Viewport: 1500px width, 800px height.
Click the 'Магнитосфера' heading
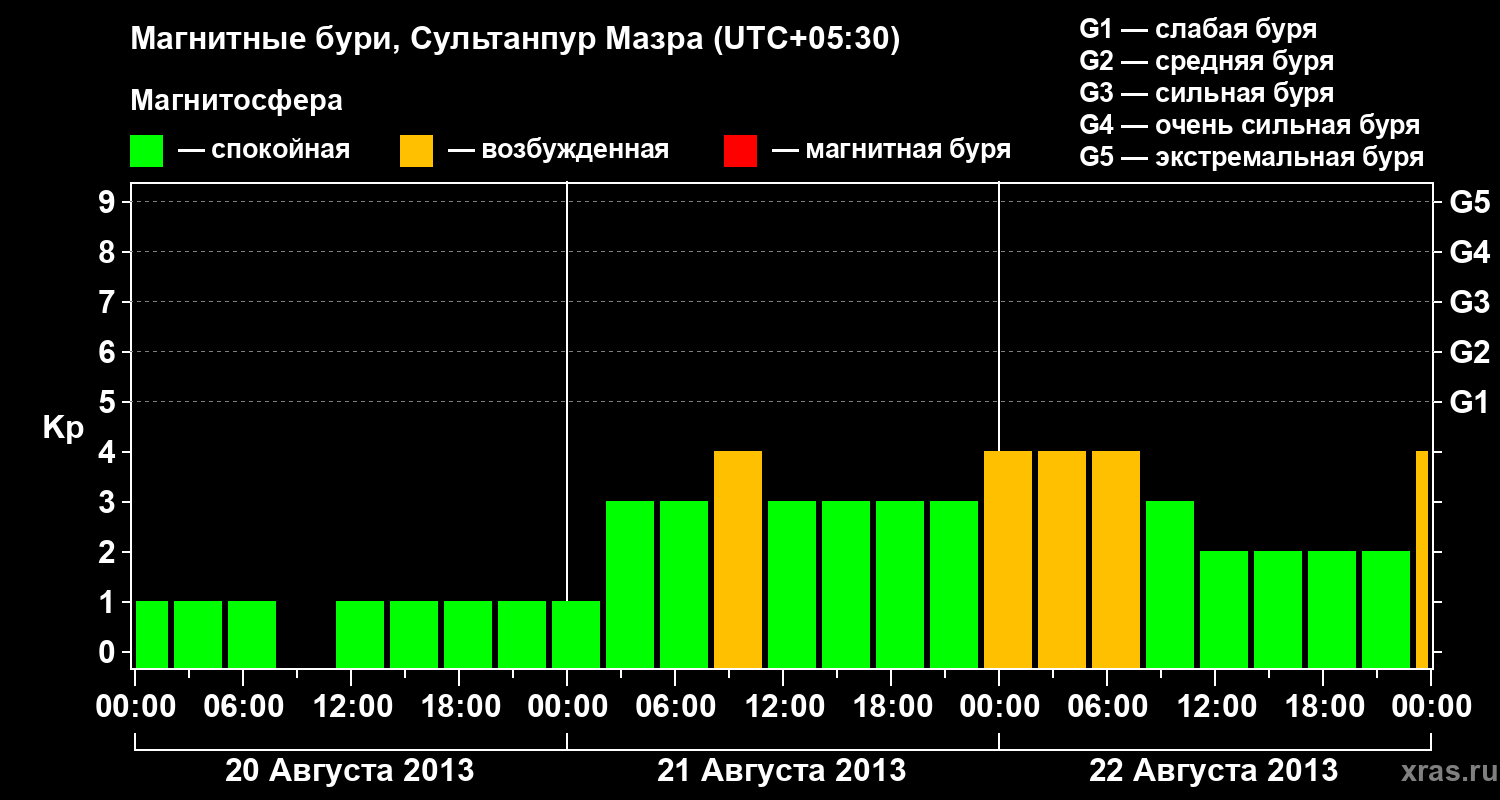(x=236, y=101)
